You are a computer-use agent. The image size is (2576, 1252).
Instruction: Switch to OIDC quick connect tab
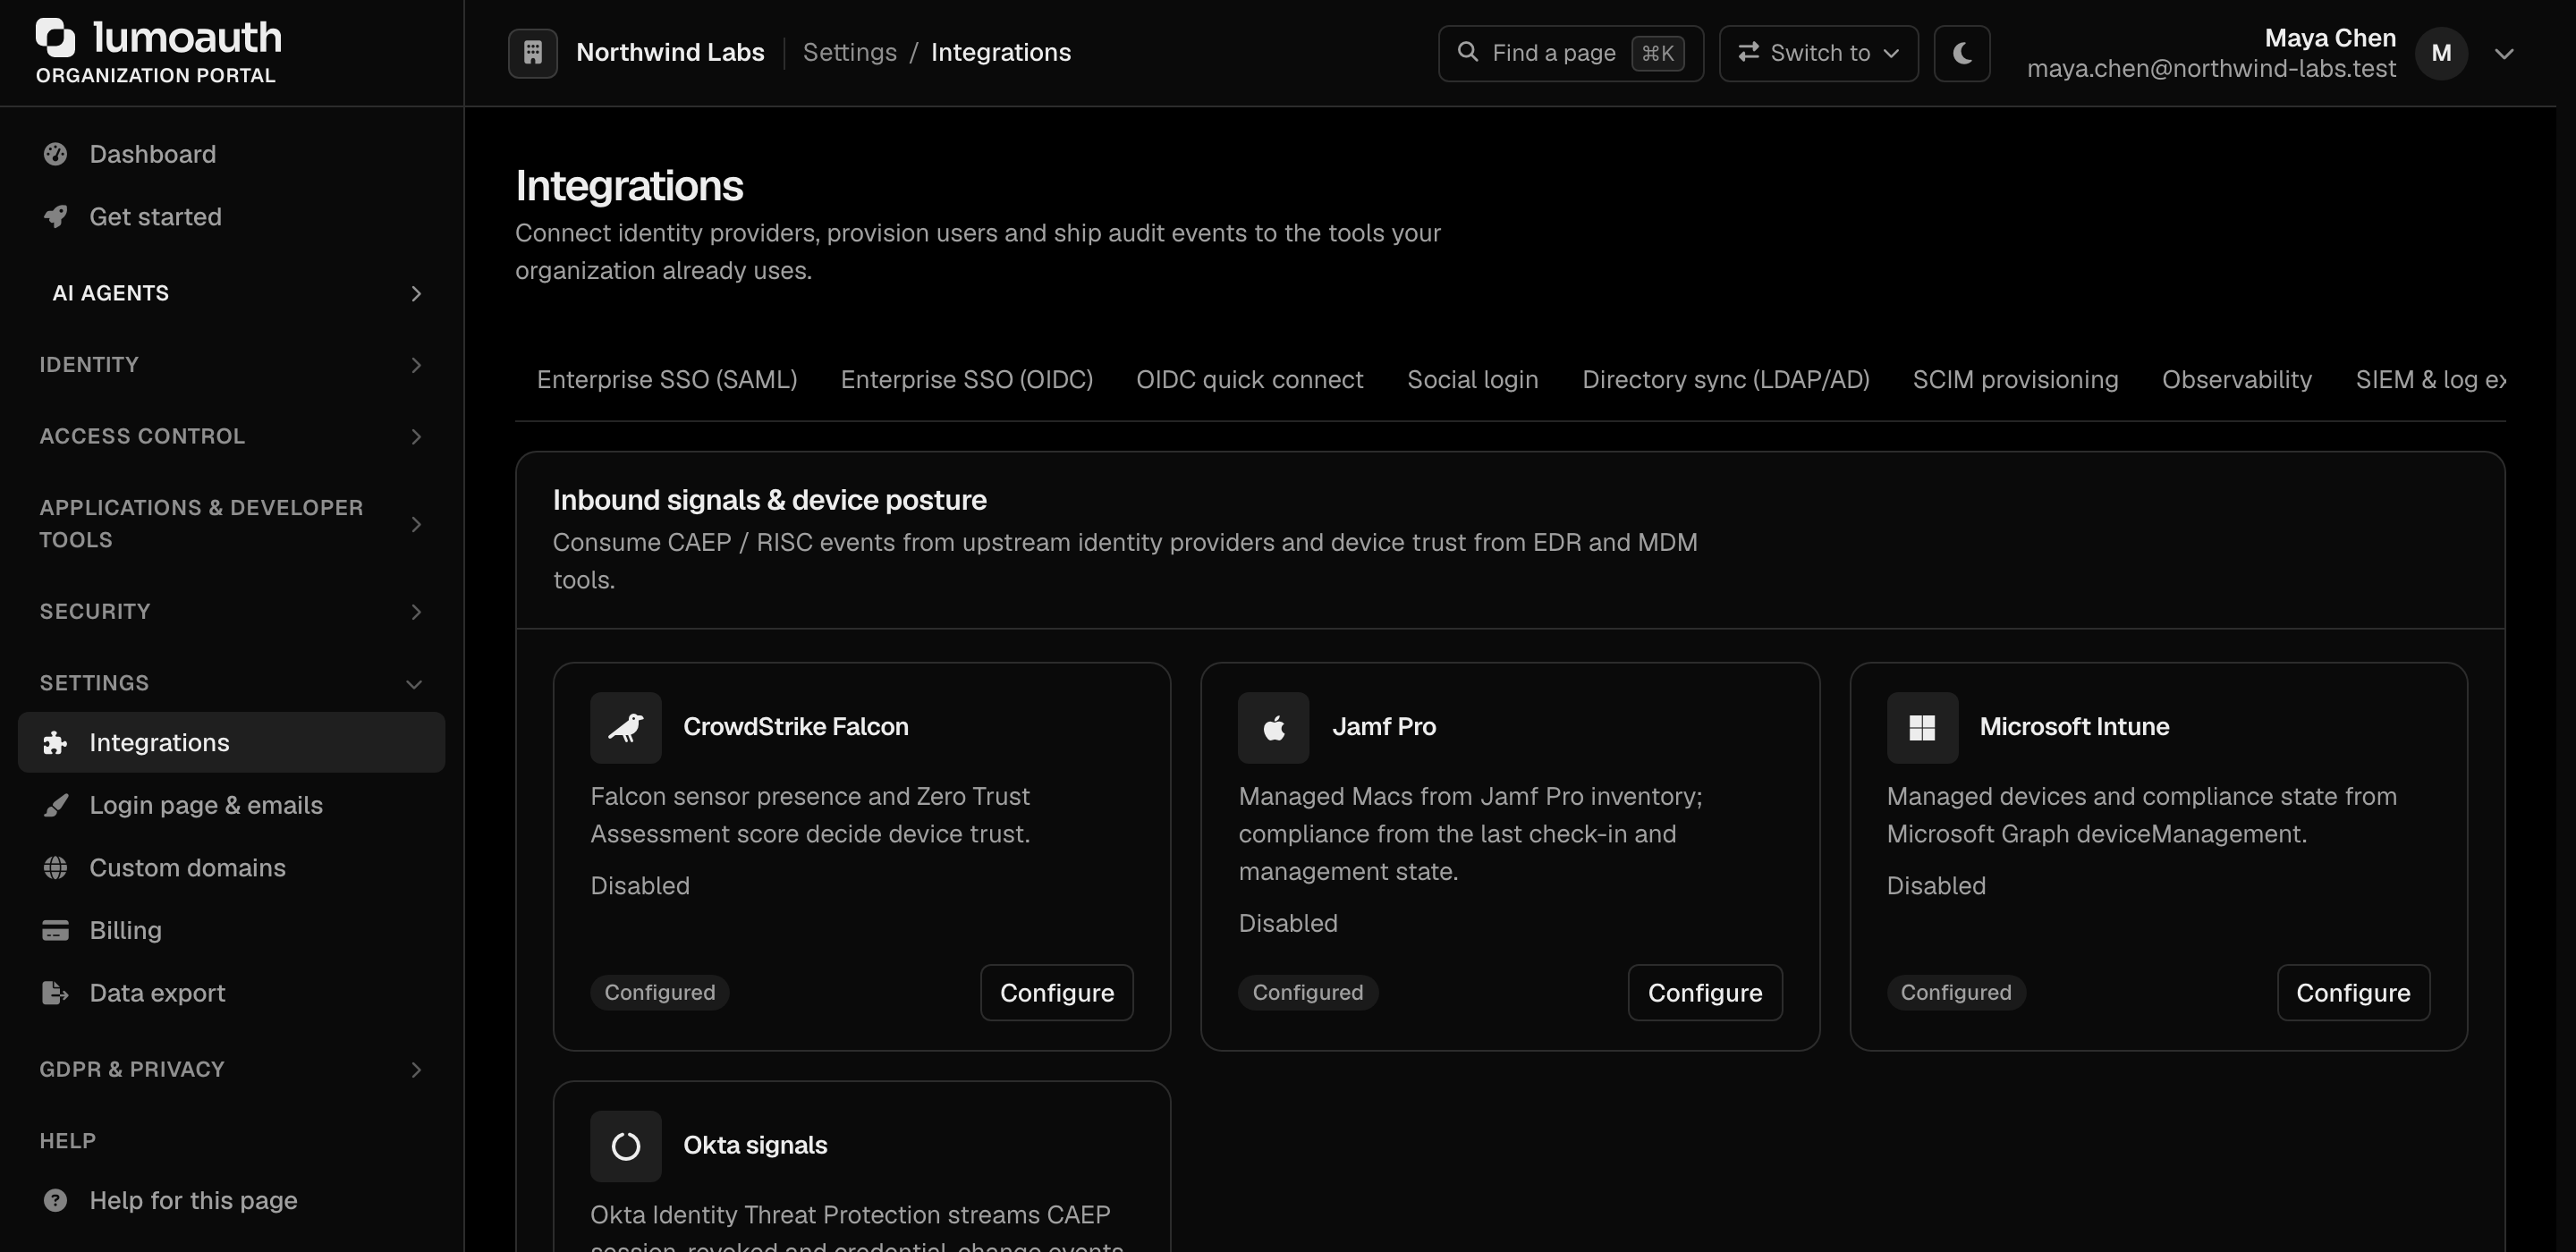point(1249,380)
